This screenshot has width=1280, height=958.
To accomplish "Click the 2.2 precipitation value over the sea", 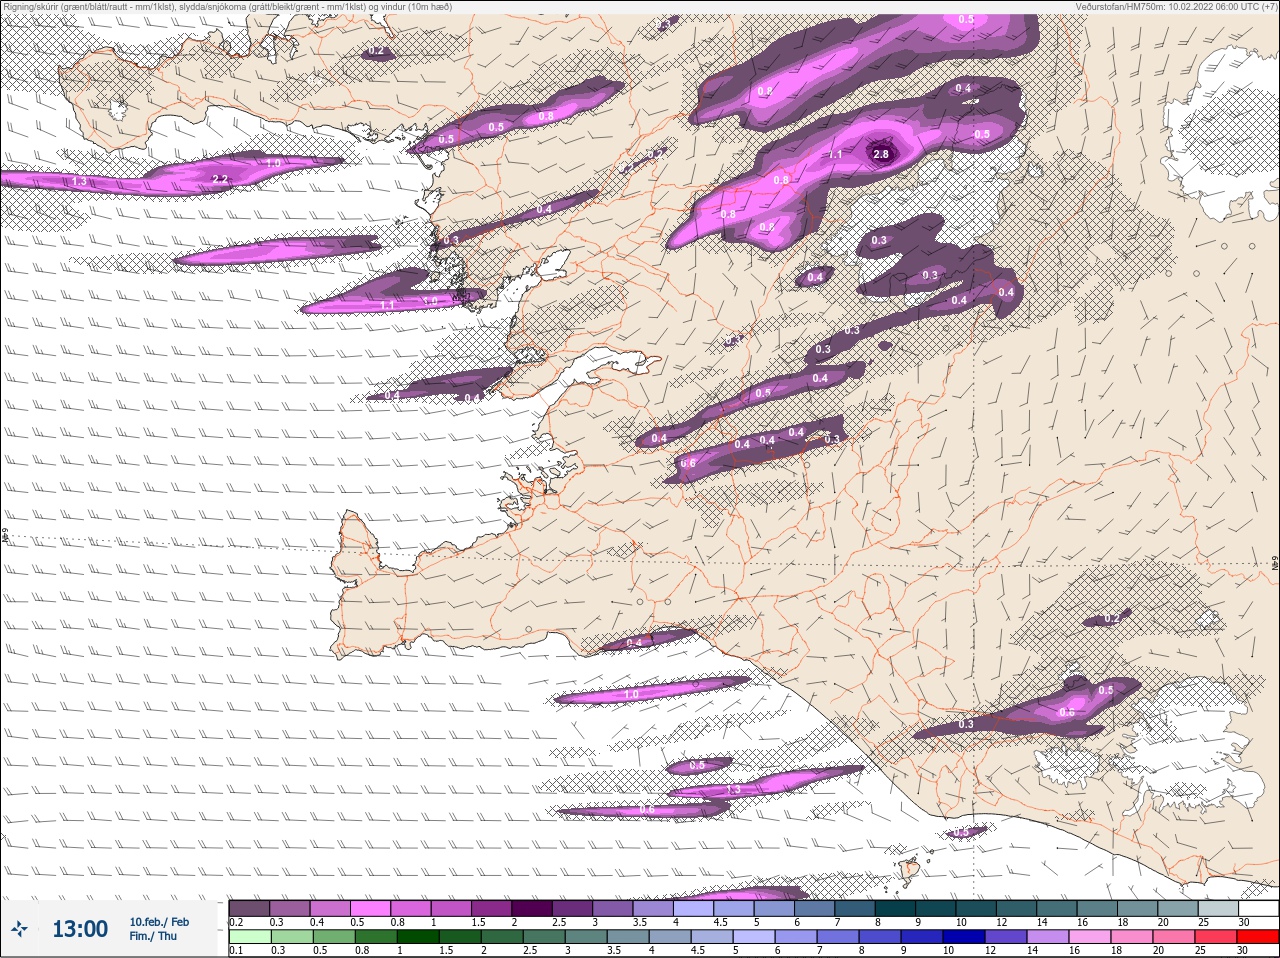I will [221, 179].
